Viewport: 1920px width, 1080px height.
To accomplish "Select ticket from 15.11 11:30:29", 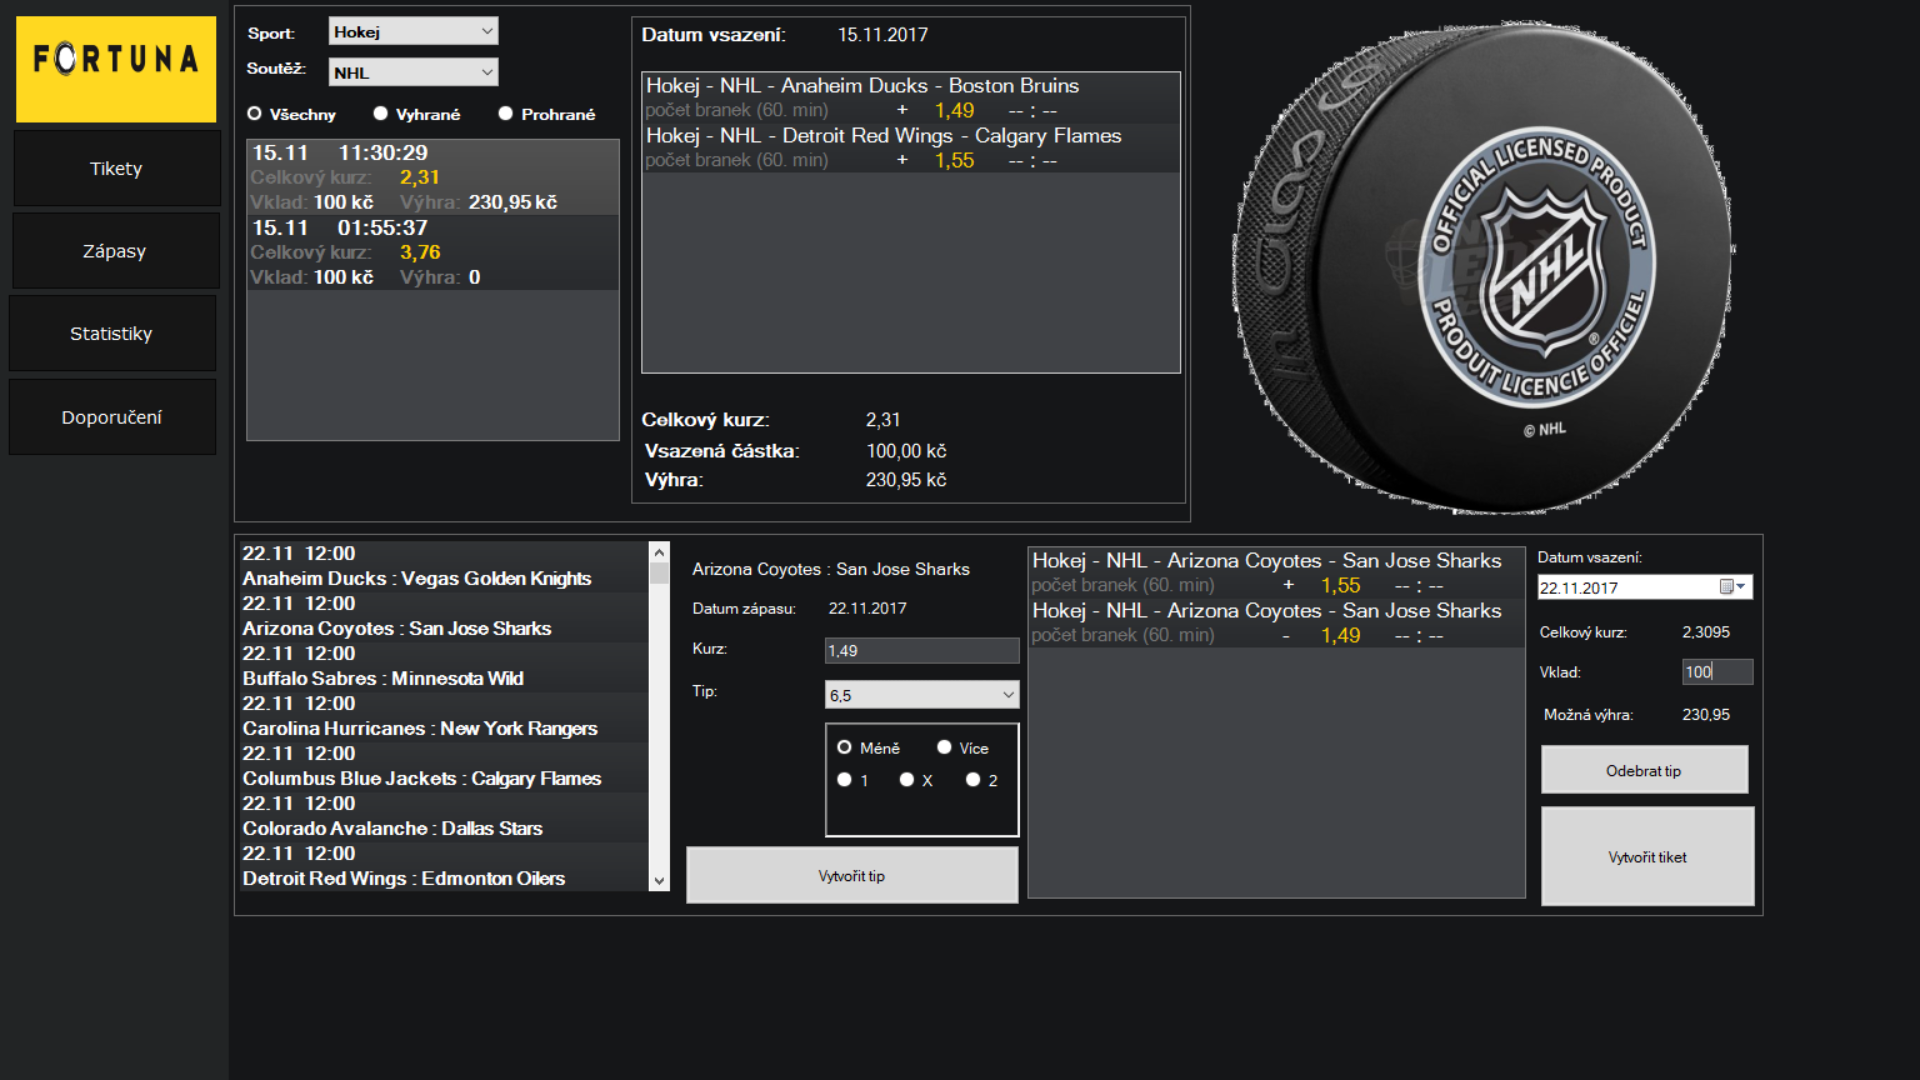I will pyautogui.click(x=433, y=177).
